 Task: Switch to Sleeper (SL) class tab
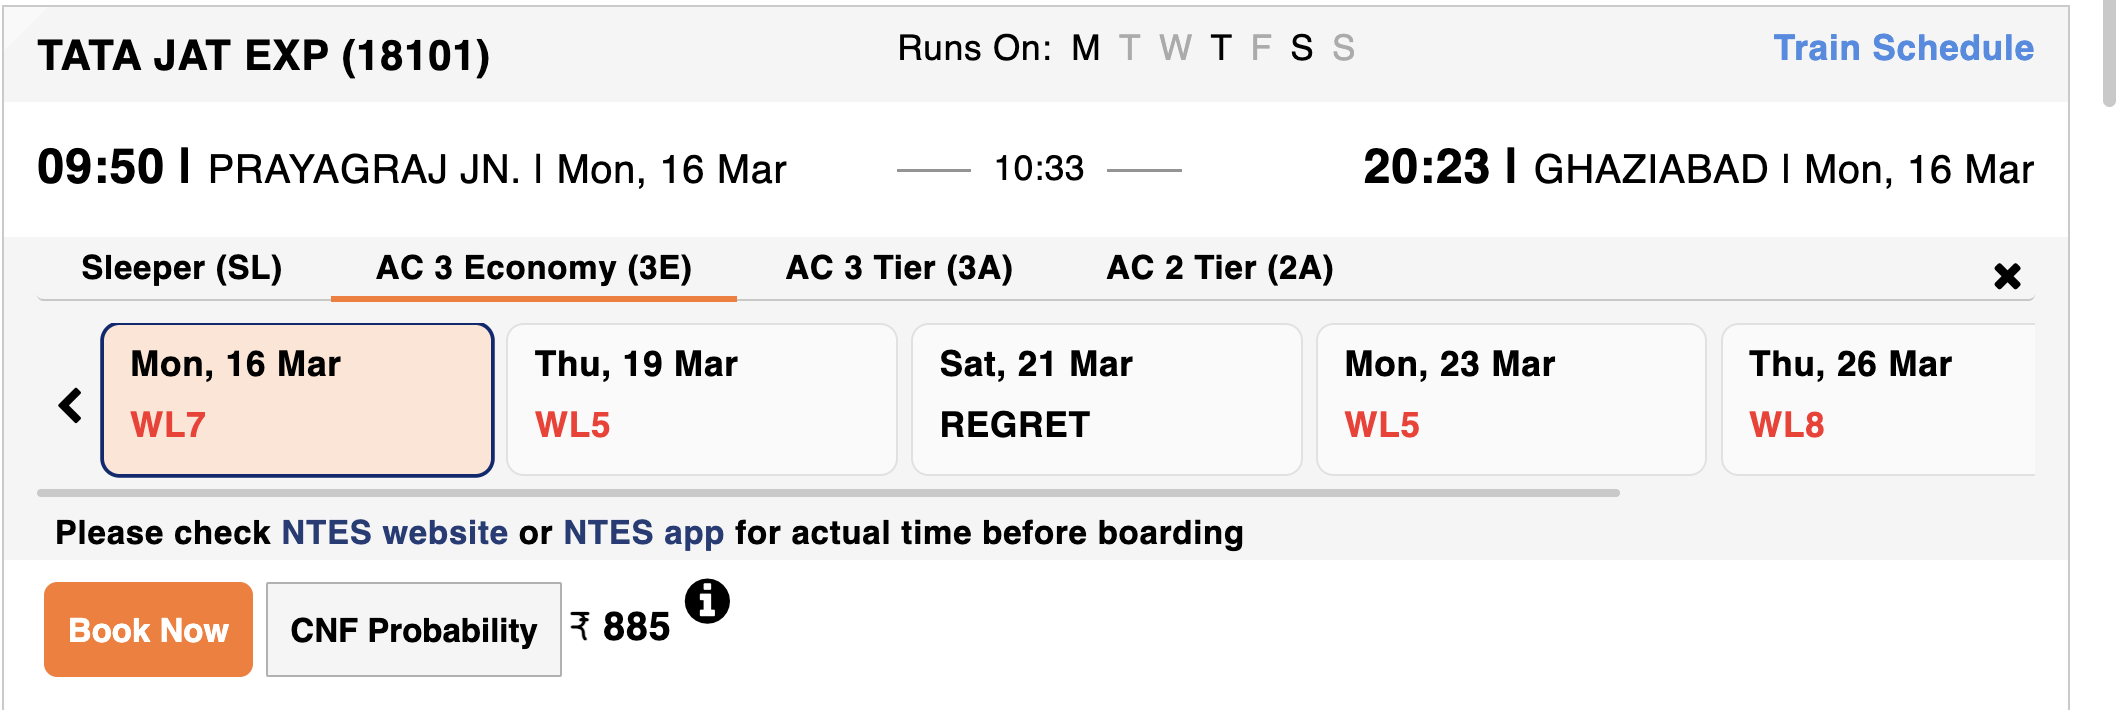tap(181, 268)
